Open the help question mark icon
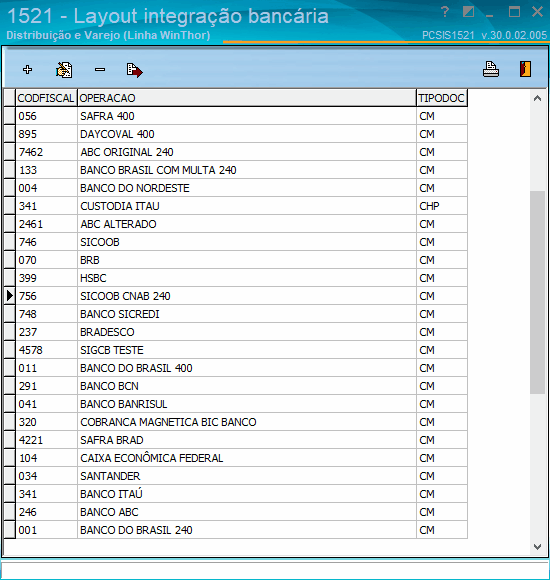 point(445,12)
